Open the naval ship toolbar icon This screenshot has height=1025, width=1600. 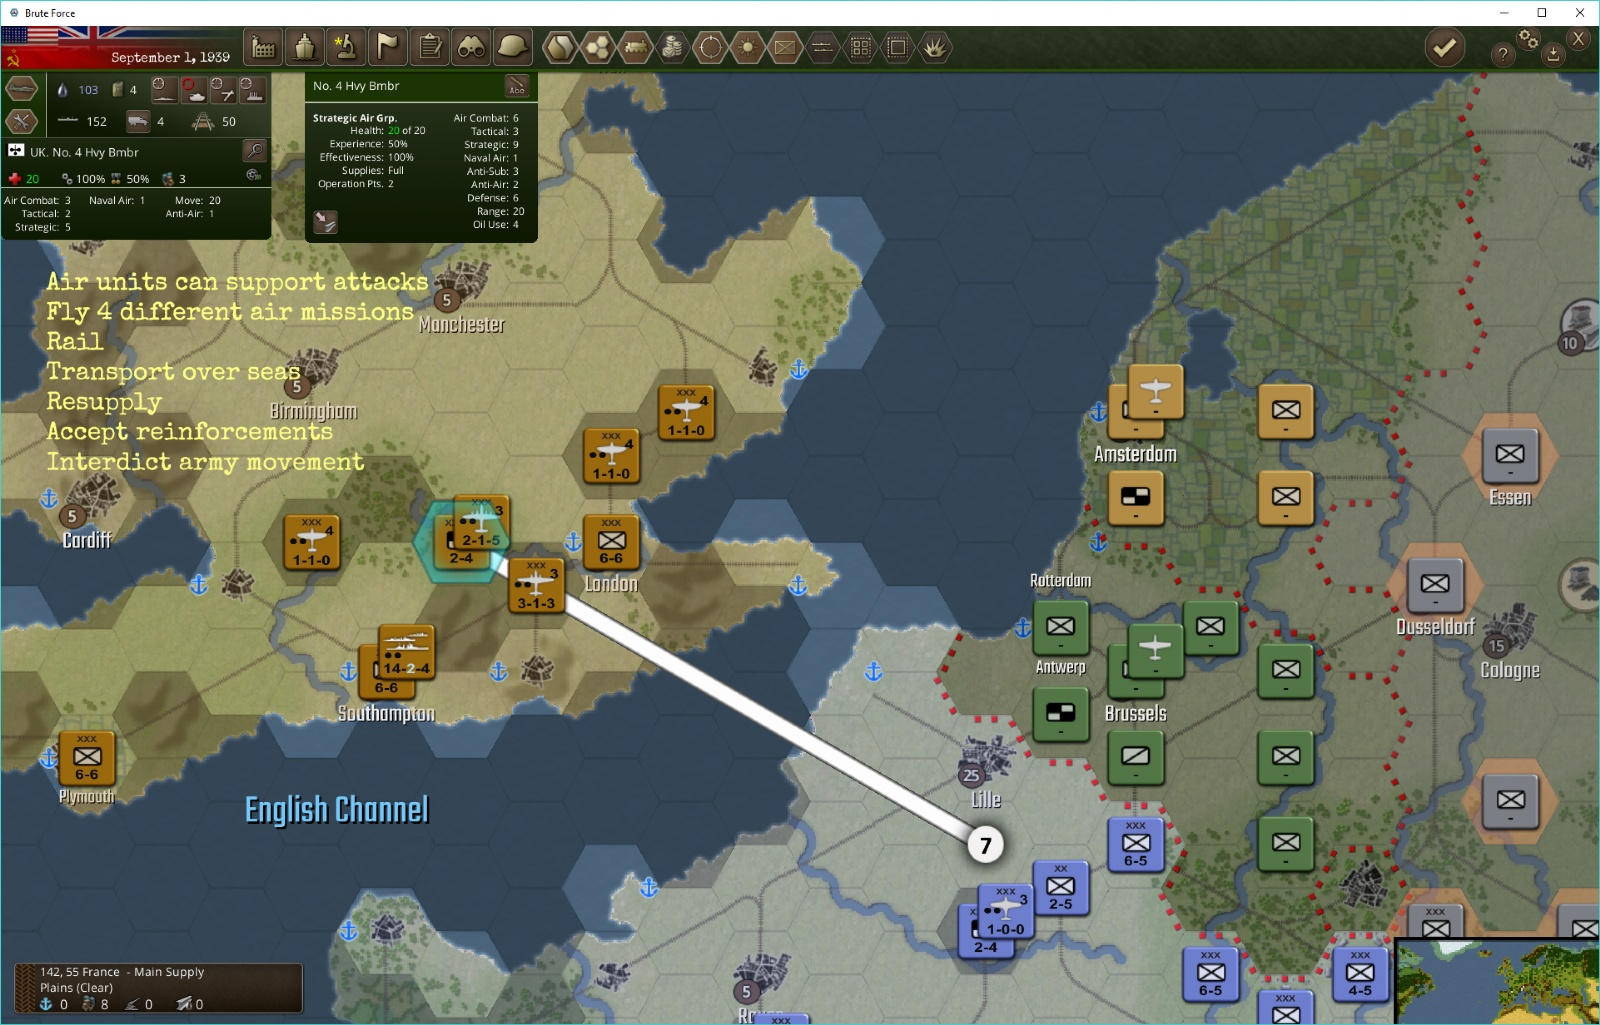pyautogui.click(x=304, y=47)
